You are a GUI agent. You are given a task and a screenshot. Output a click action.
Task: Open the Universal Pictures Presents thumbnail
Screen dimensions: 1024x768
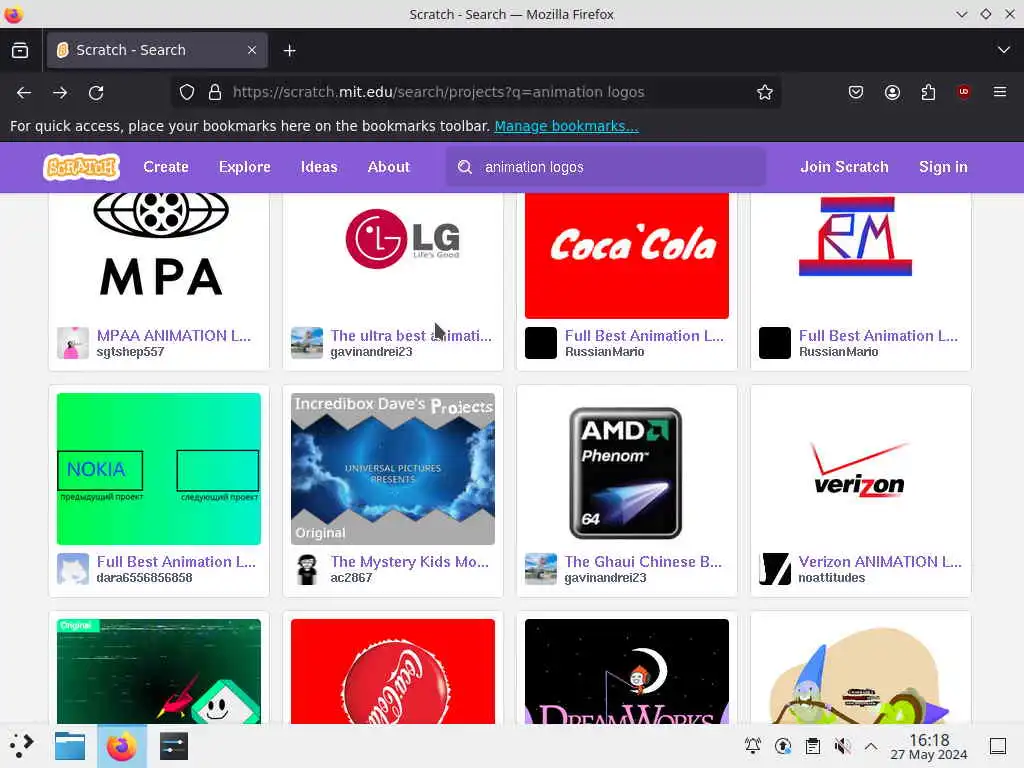[392, 469]
